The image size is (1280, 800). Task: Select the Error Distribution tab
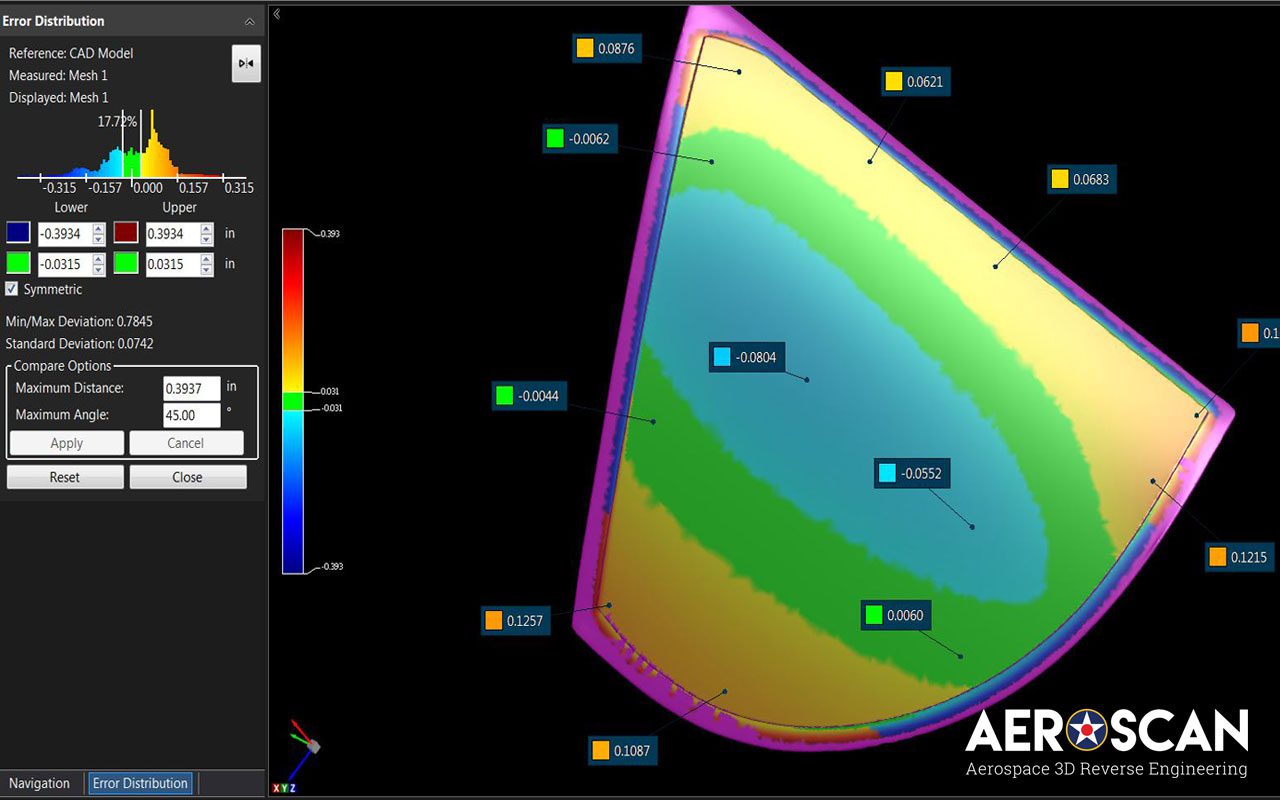[x=140, y=783]
